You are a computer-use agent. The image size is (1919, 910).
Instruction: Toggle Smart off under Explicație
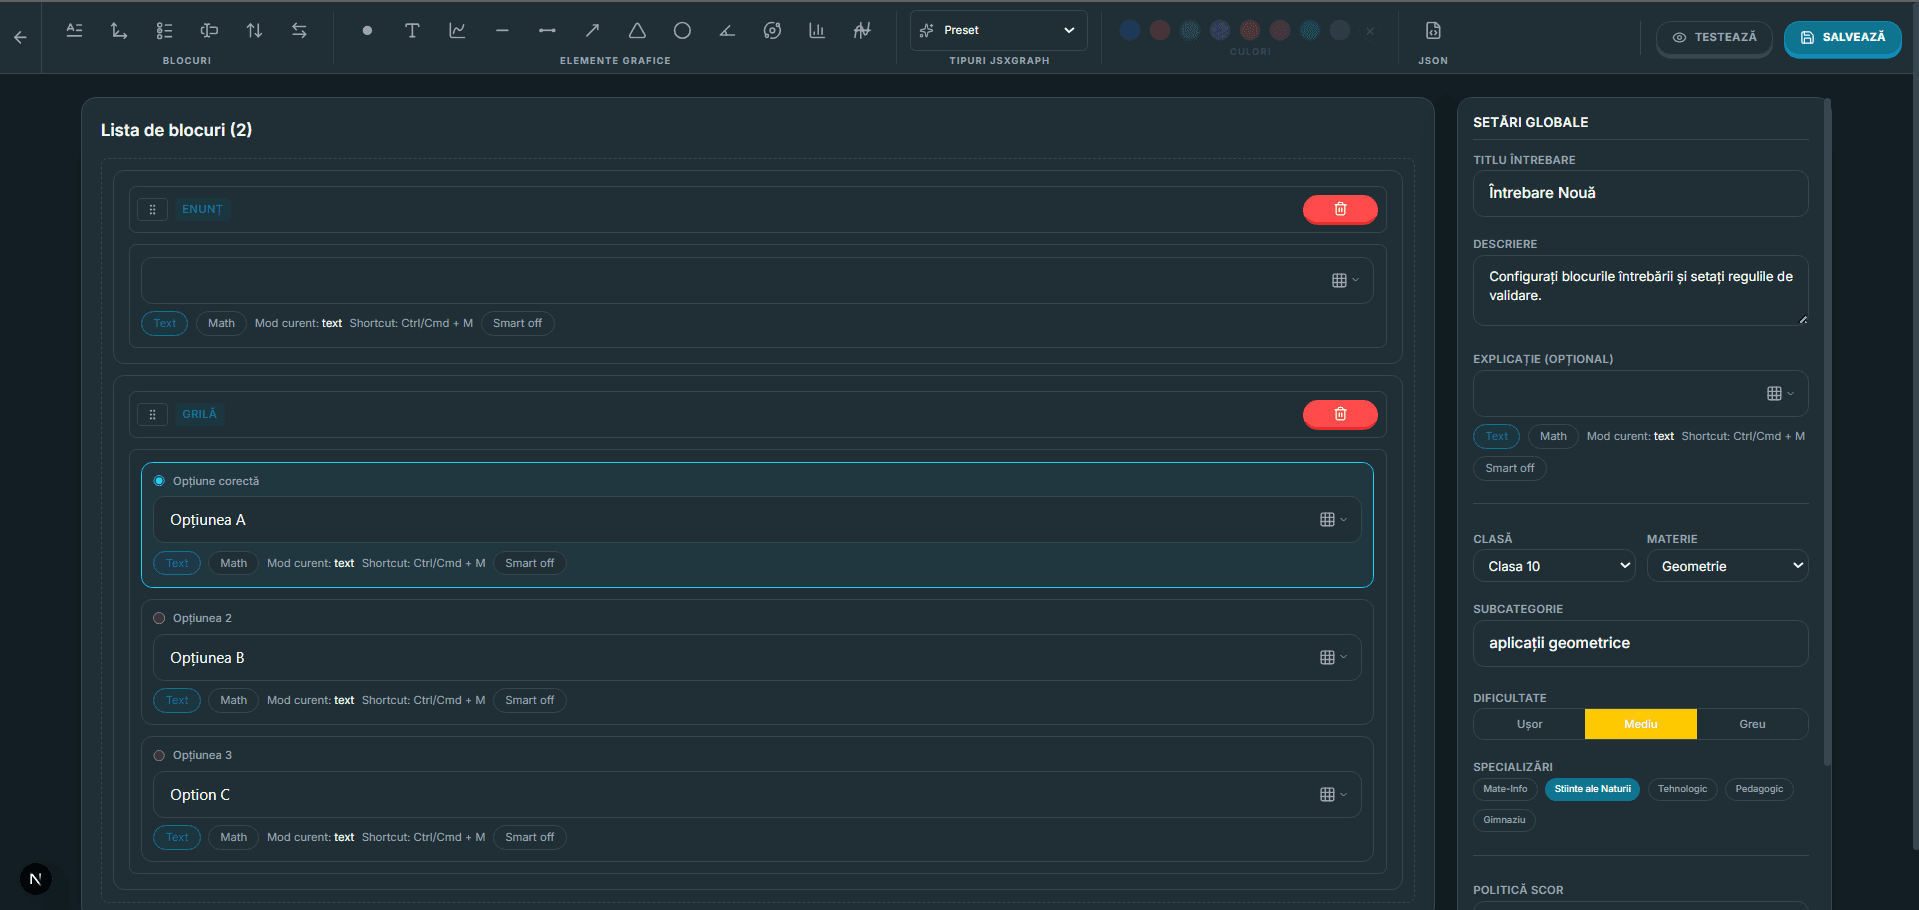pyautogui.click(x=1509, y=468)
